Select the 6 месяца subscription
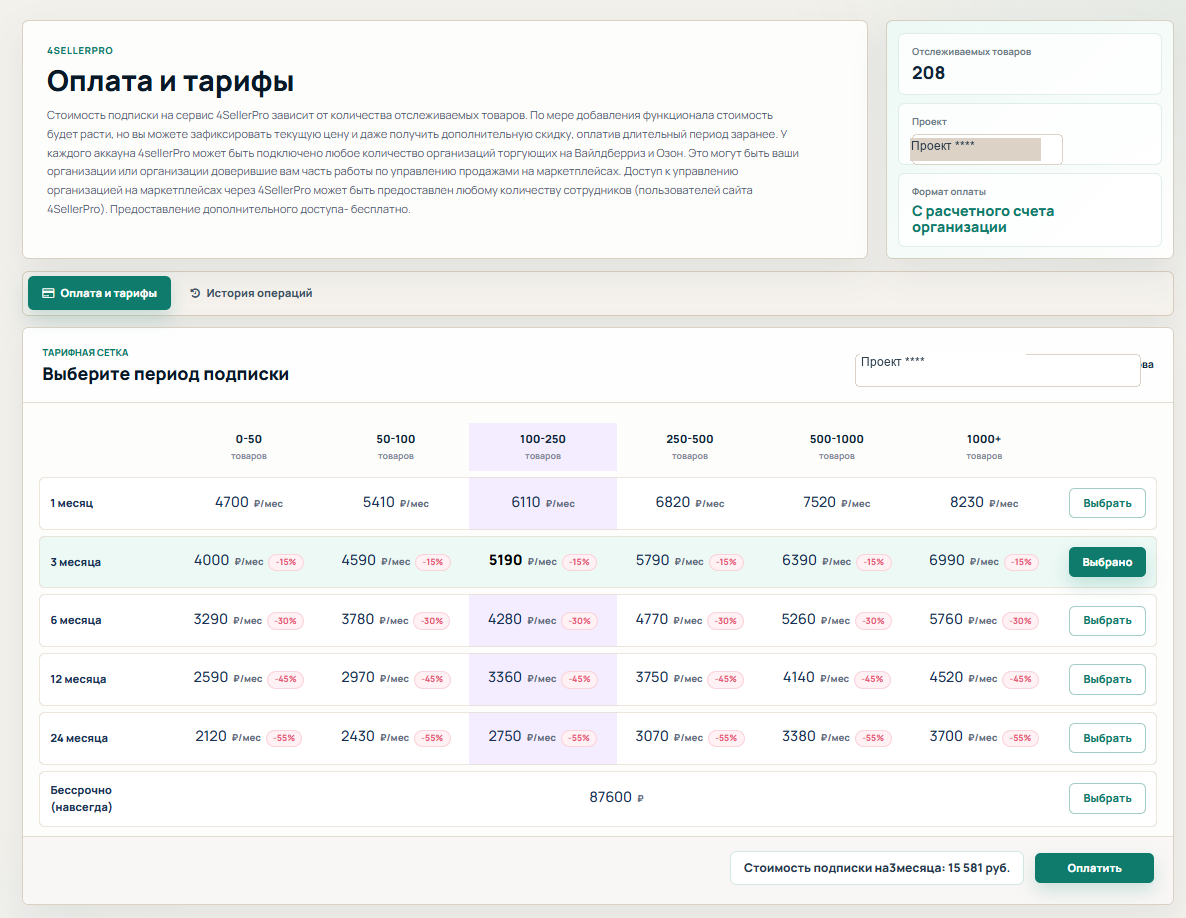This screenshot has height=918, width=1186. click(1107, 620)
